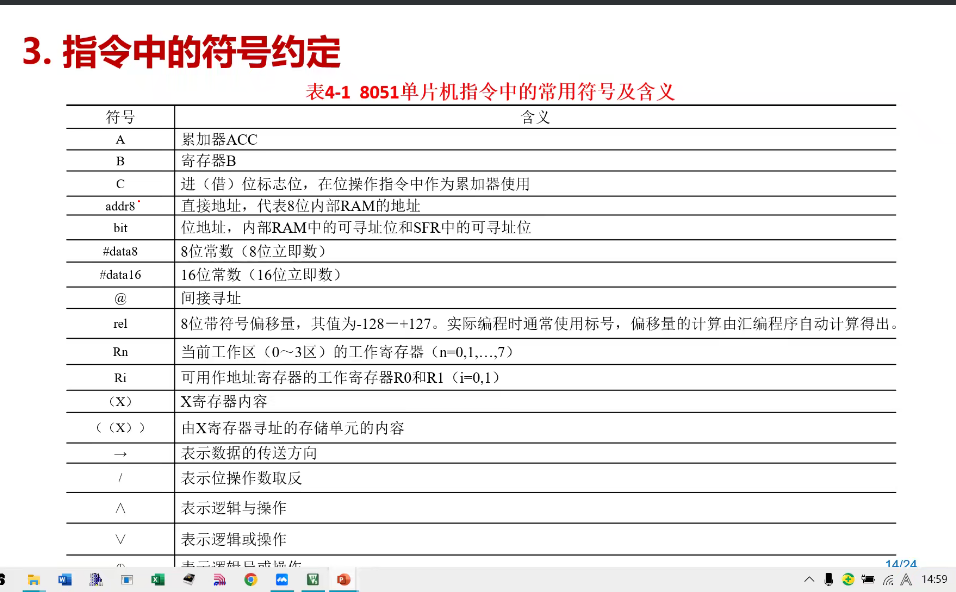Screen dimensions: 956x592
Task: Open the blue meeting app in taskbar
Action: (x=282, y=580)
